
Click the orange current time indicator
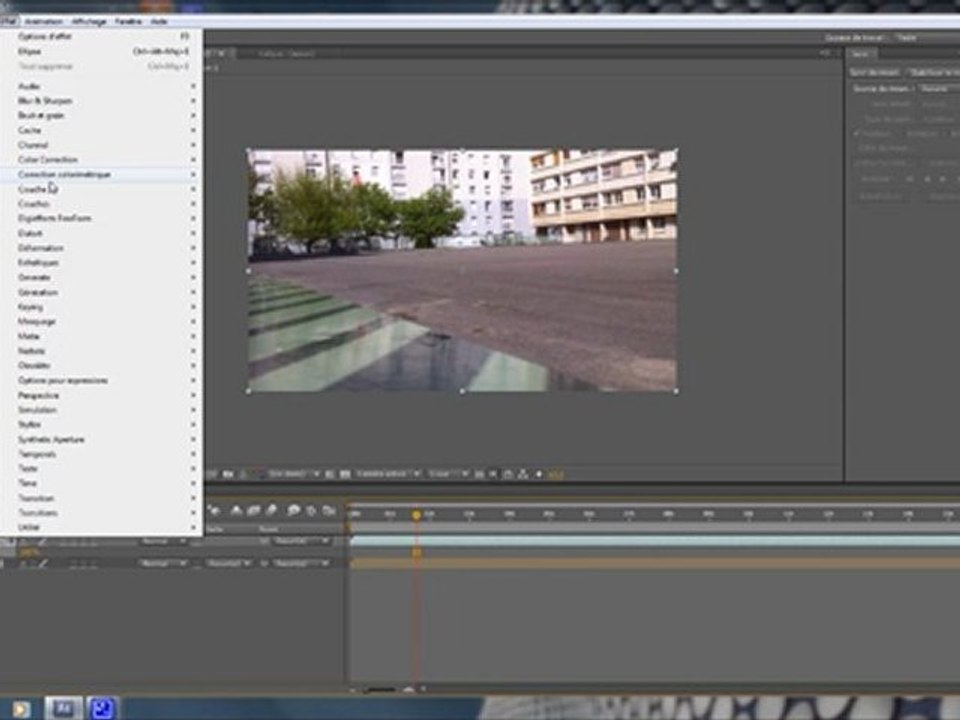click(x=416, y=516)
